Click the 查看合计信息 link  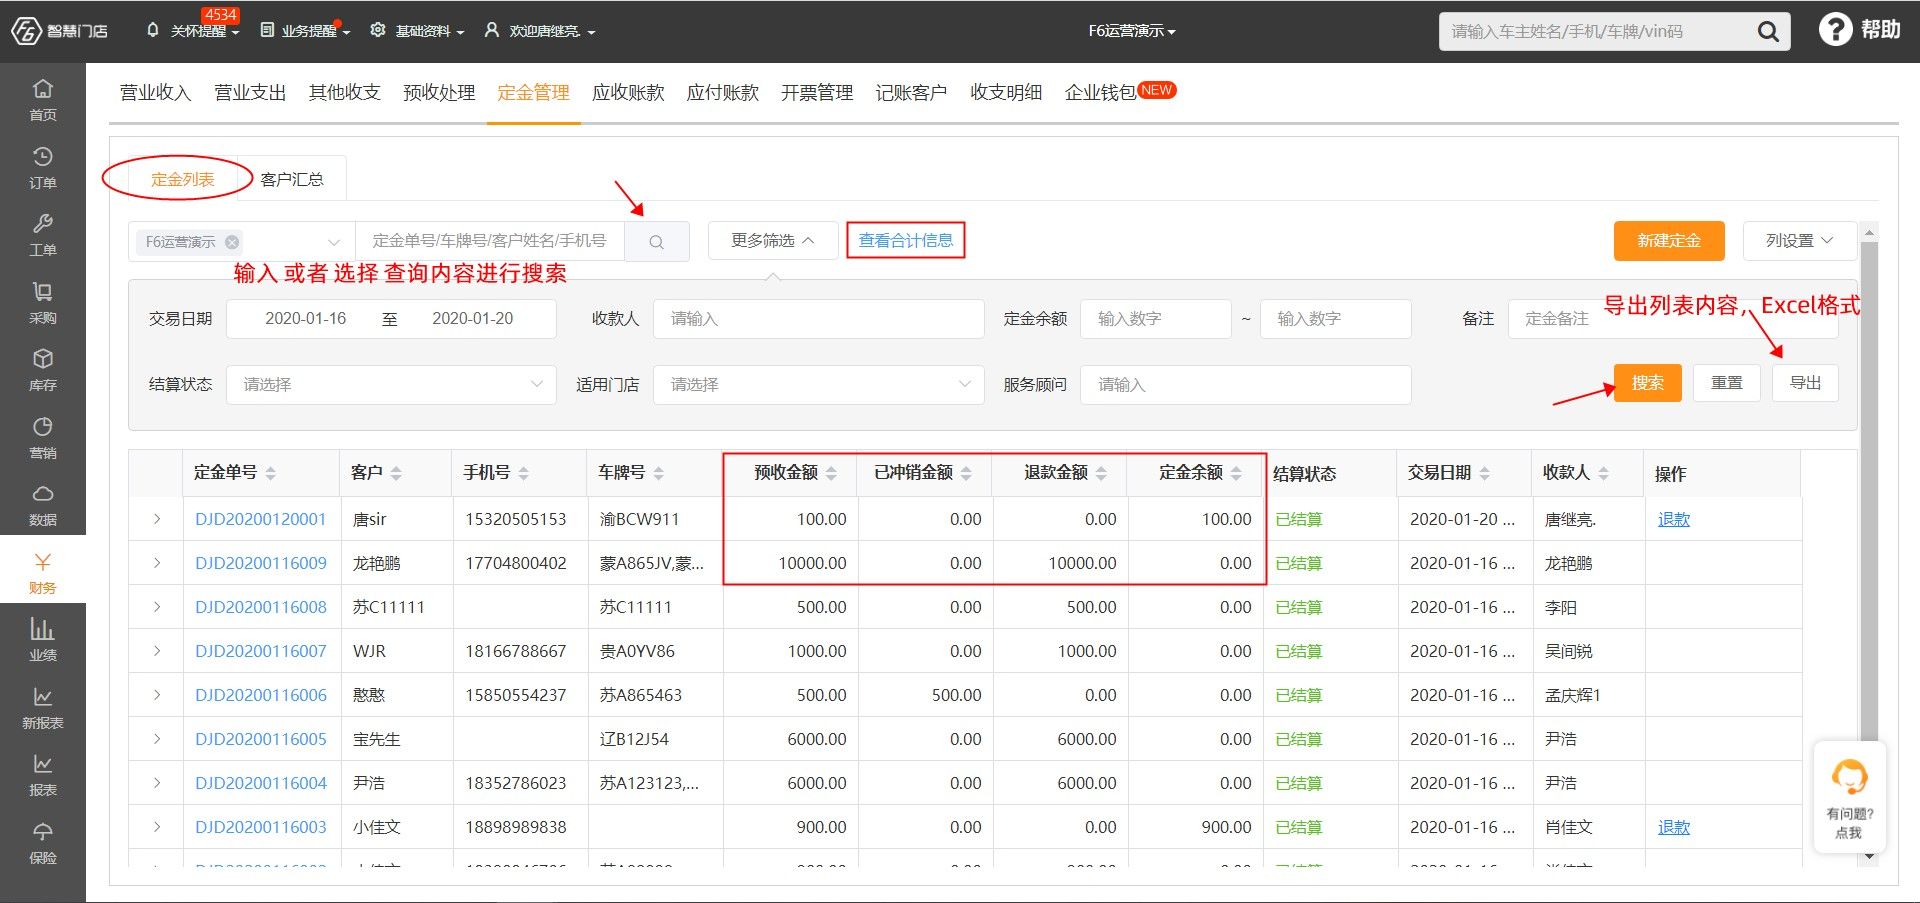click(906, 241)
